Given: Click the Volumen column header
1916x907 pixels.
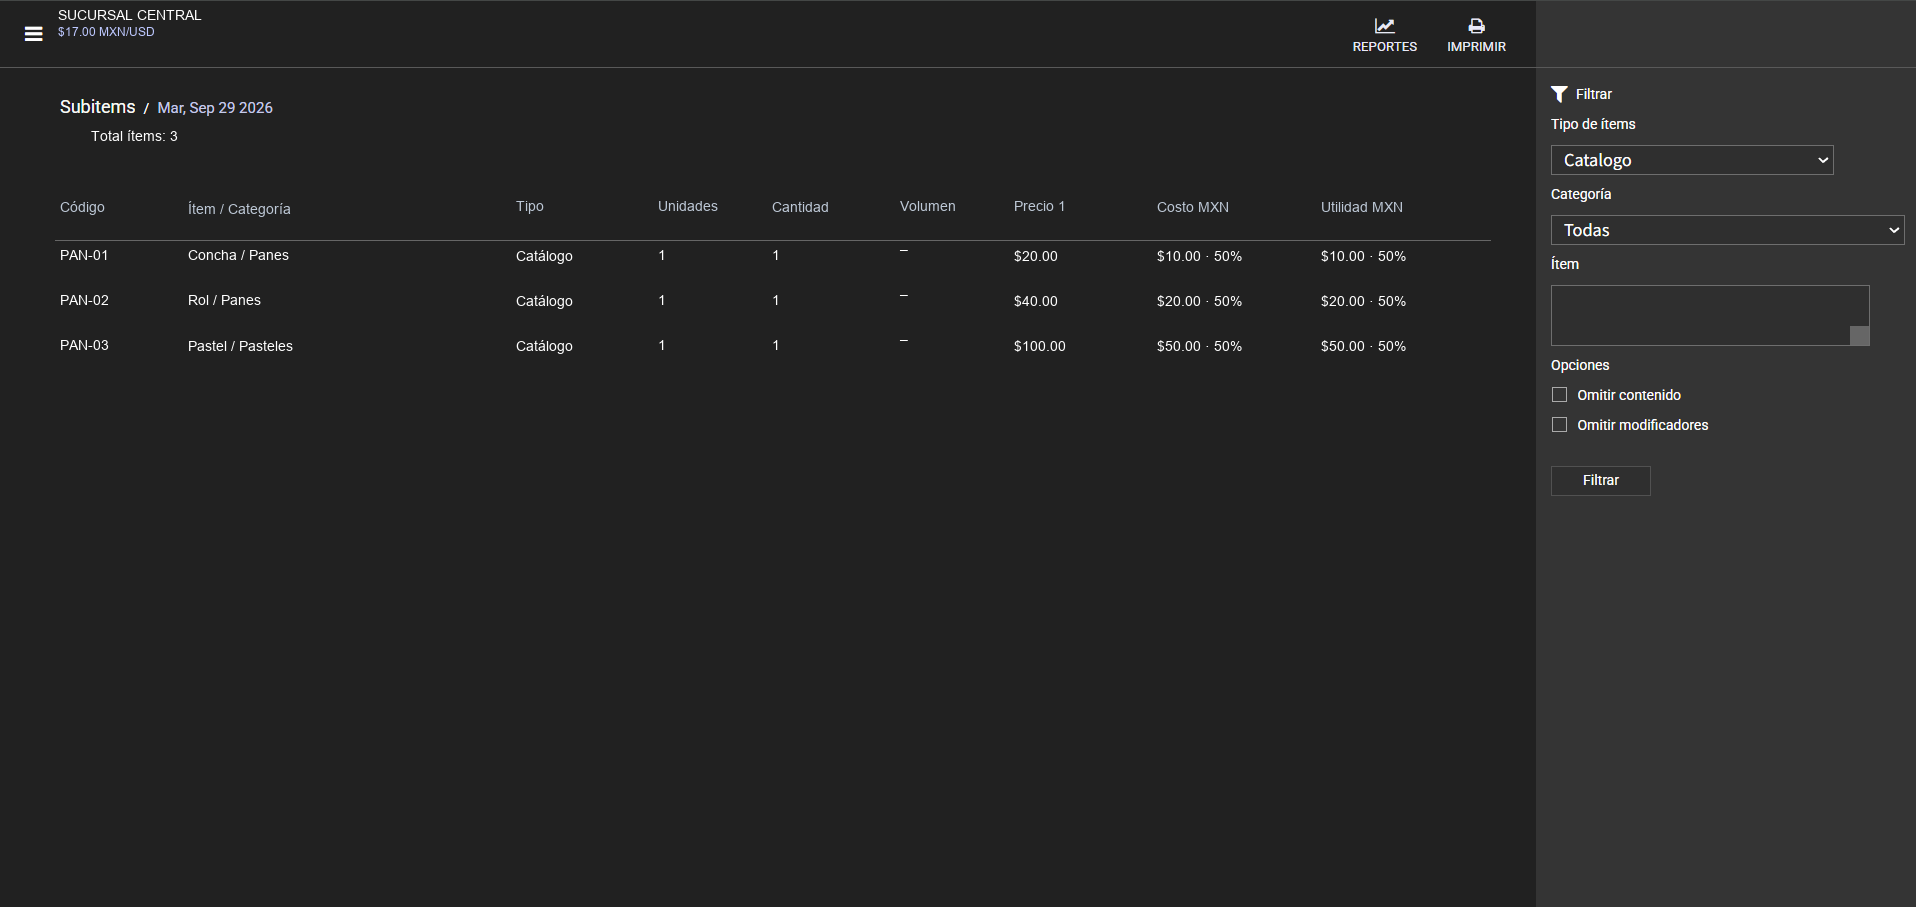Looking at the screenshot, I should point(928,206).
